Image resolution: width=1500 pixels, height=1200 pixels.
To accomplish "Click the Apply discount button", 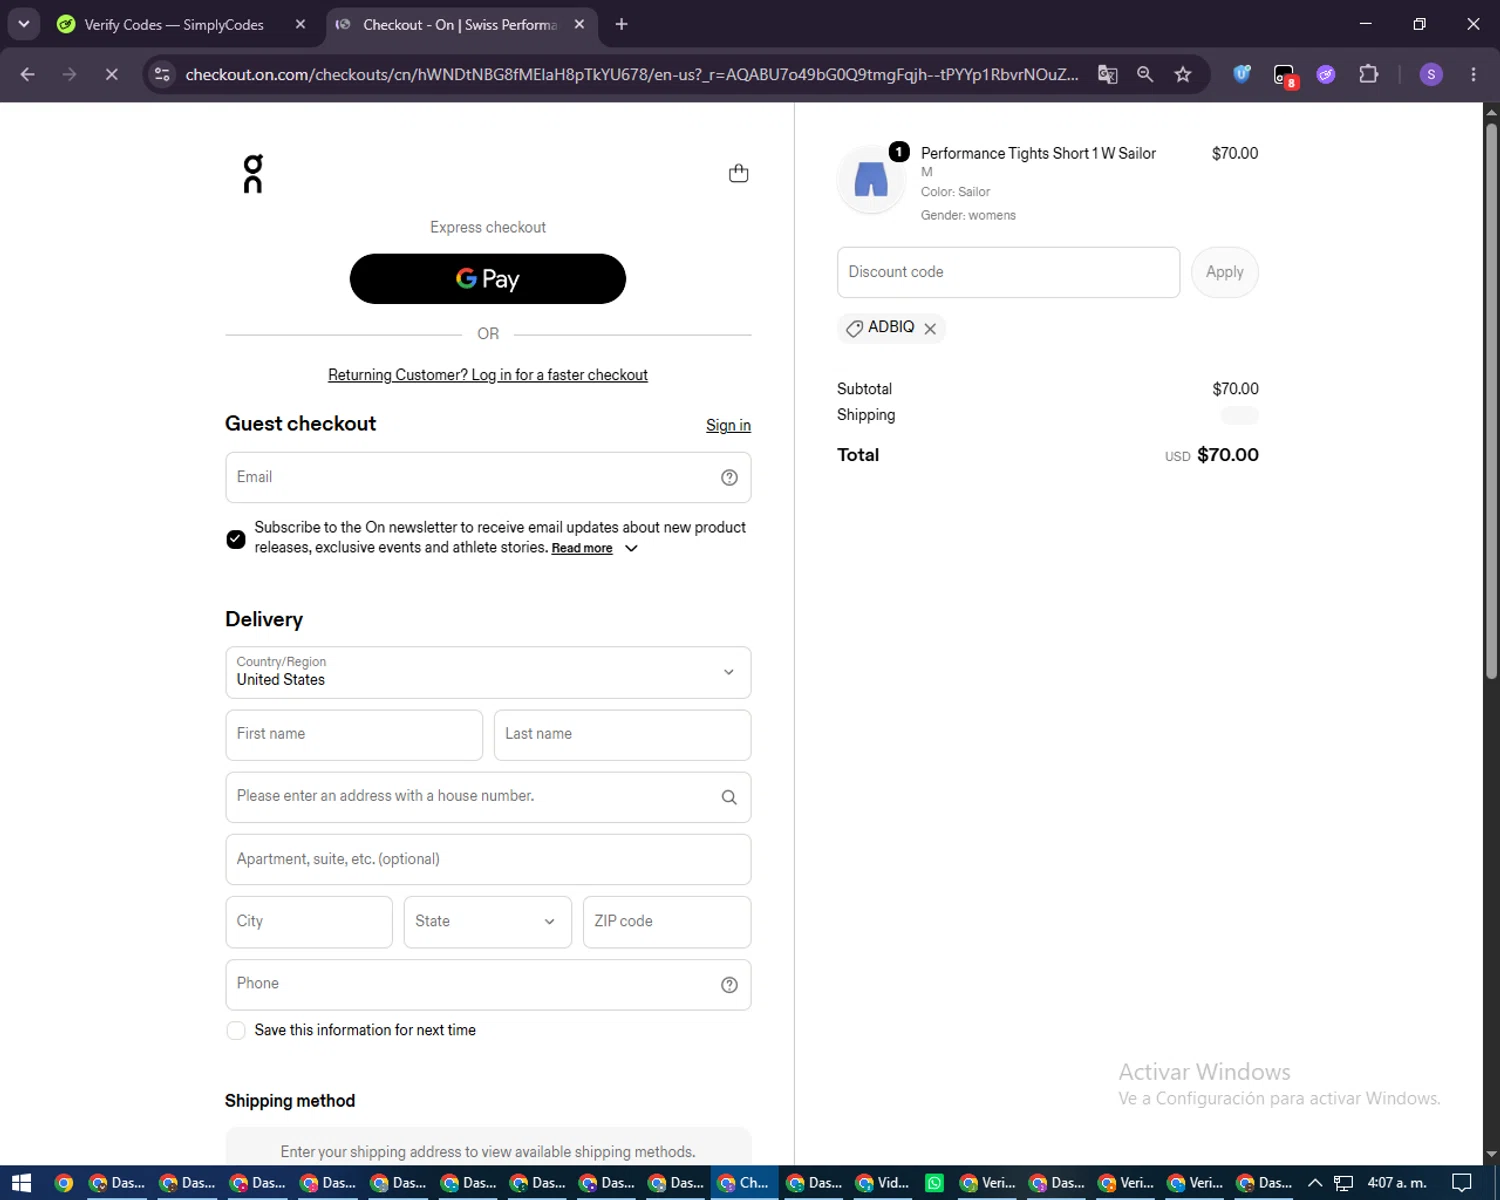I will 1225,272.
